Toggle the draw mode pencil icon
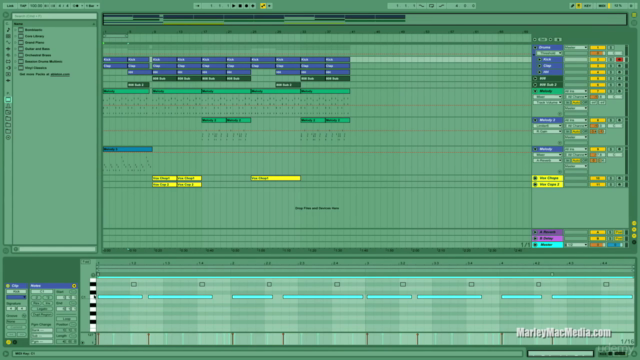Screen dimensions: 640x360 (x=572, y=6)
